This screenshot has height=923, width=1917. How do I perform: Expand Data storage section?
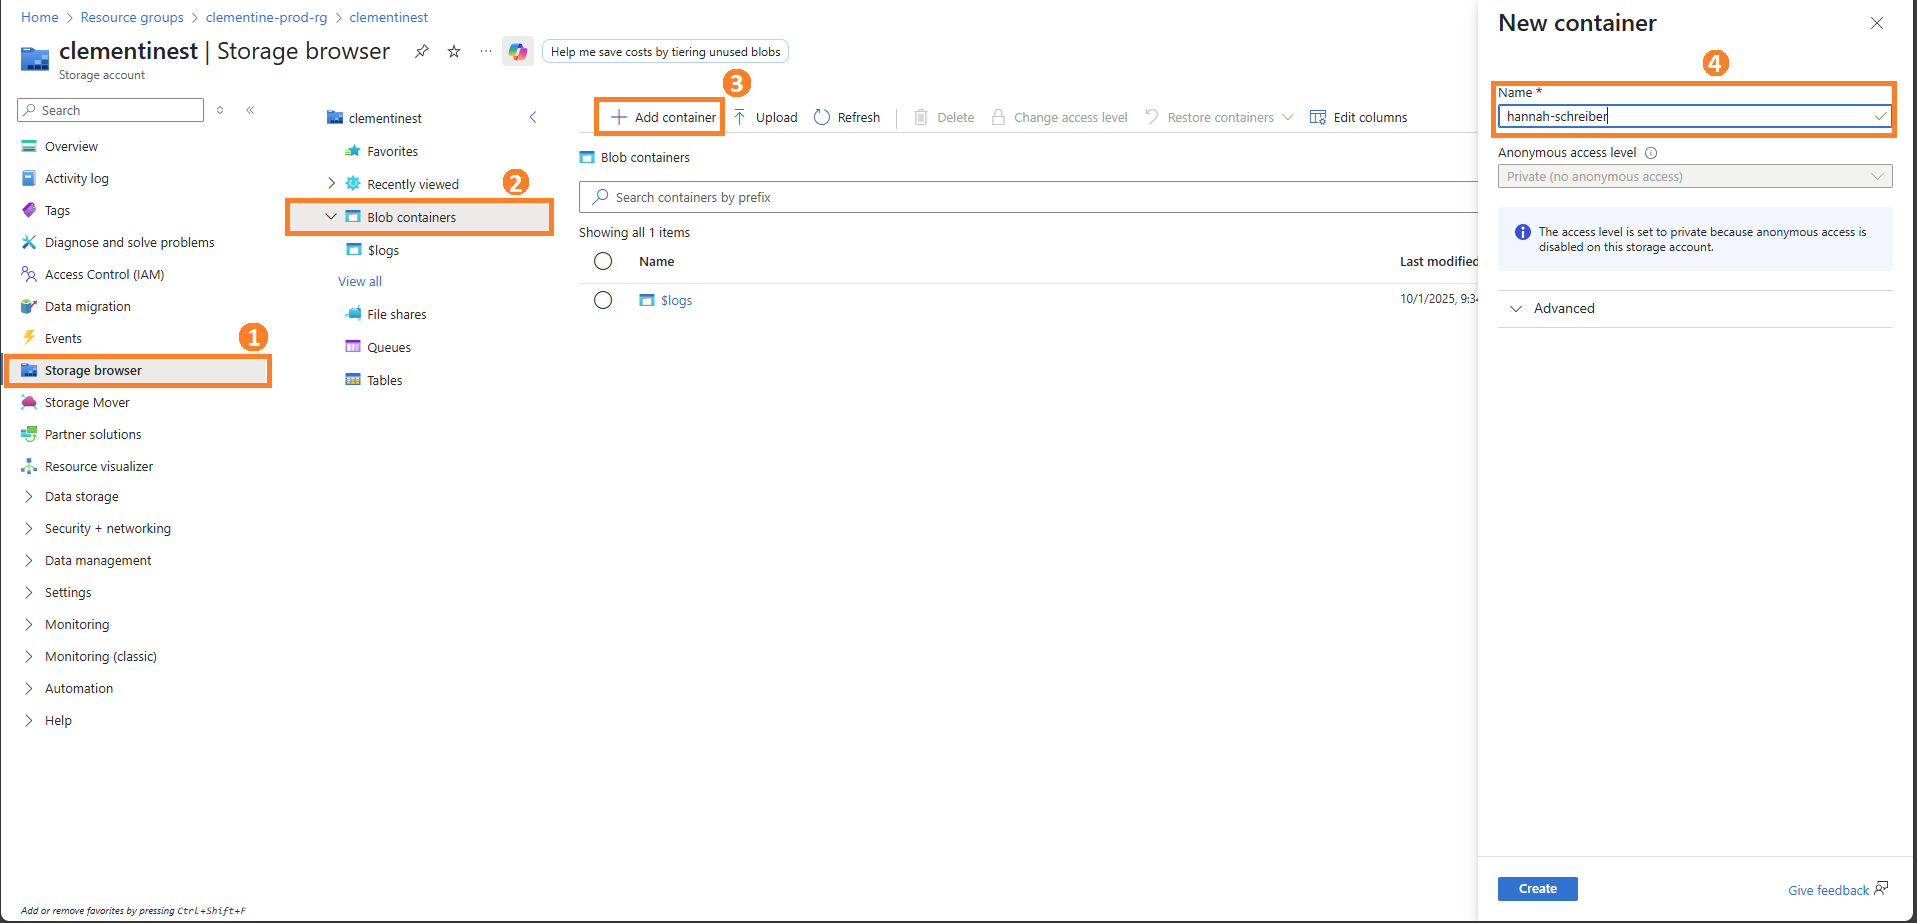29,496
